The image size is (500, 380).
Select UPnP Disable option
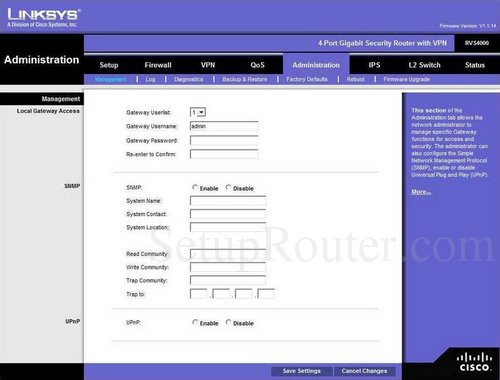tap(228, 322)
